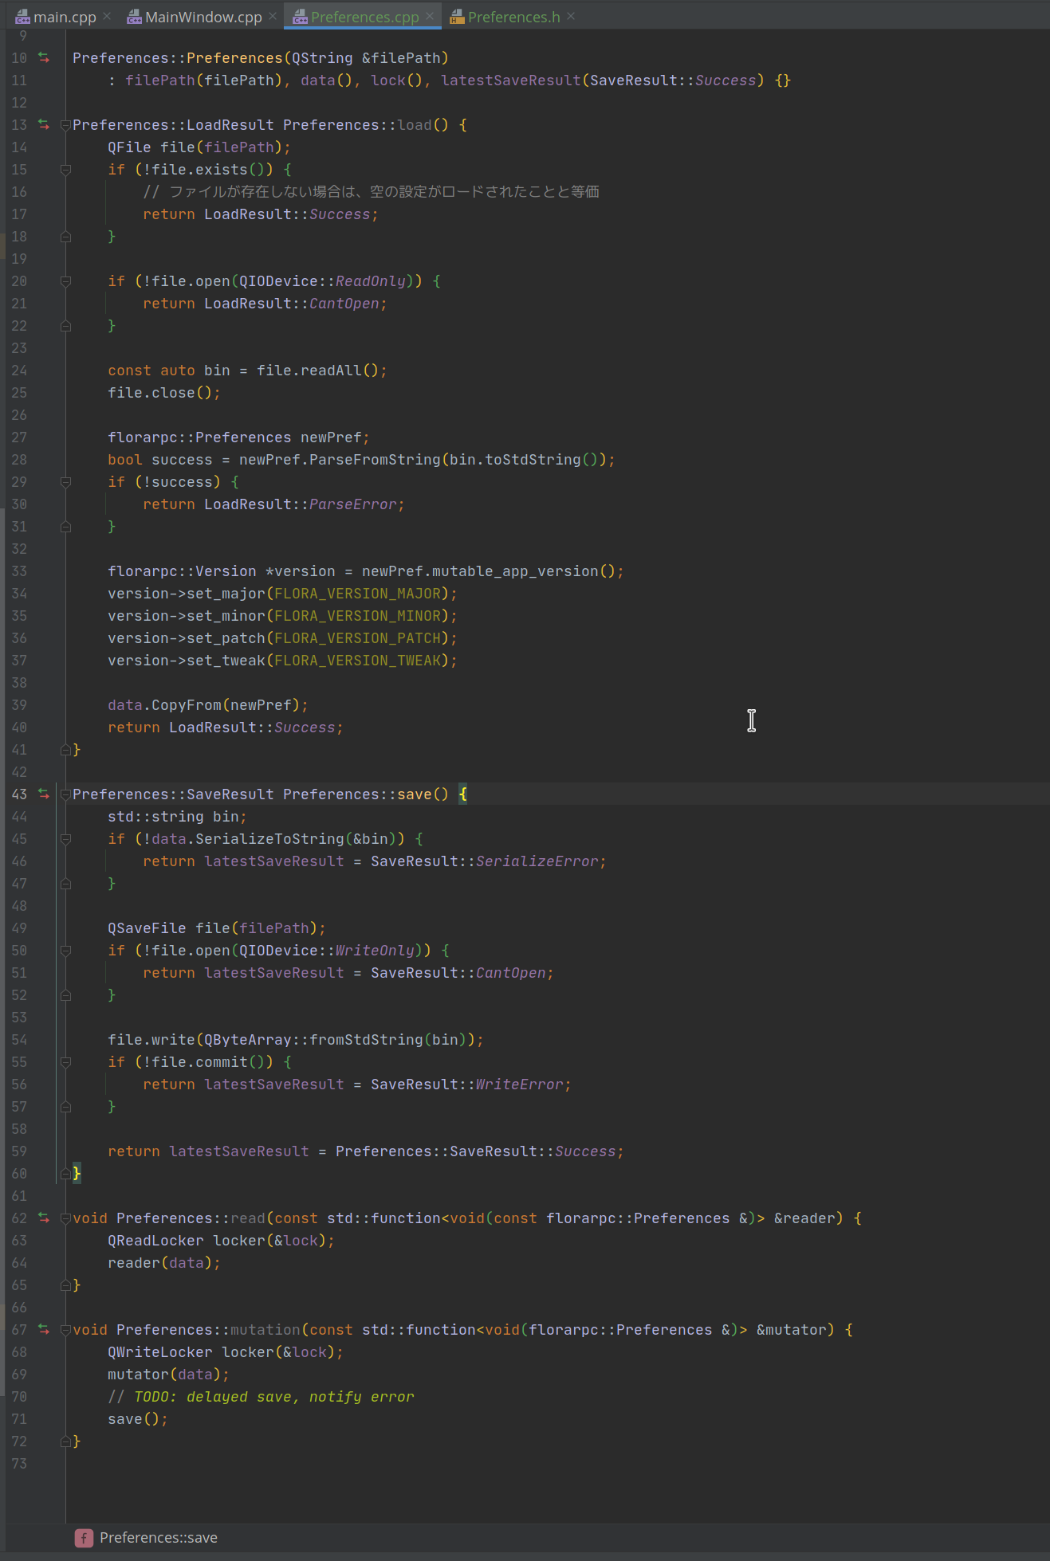Fold the Preferences::read() function
Viewport: 1050px width, 1561px height.
coord(66,1218)
